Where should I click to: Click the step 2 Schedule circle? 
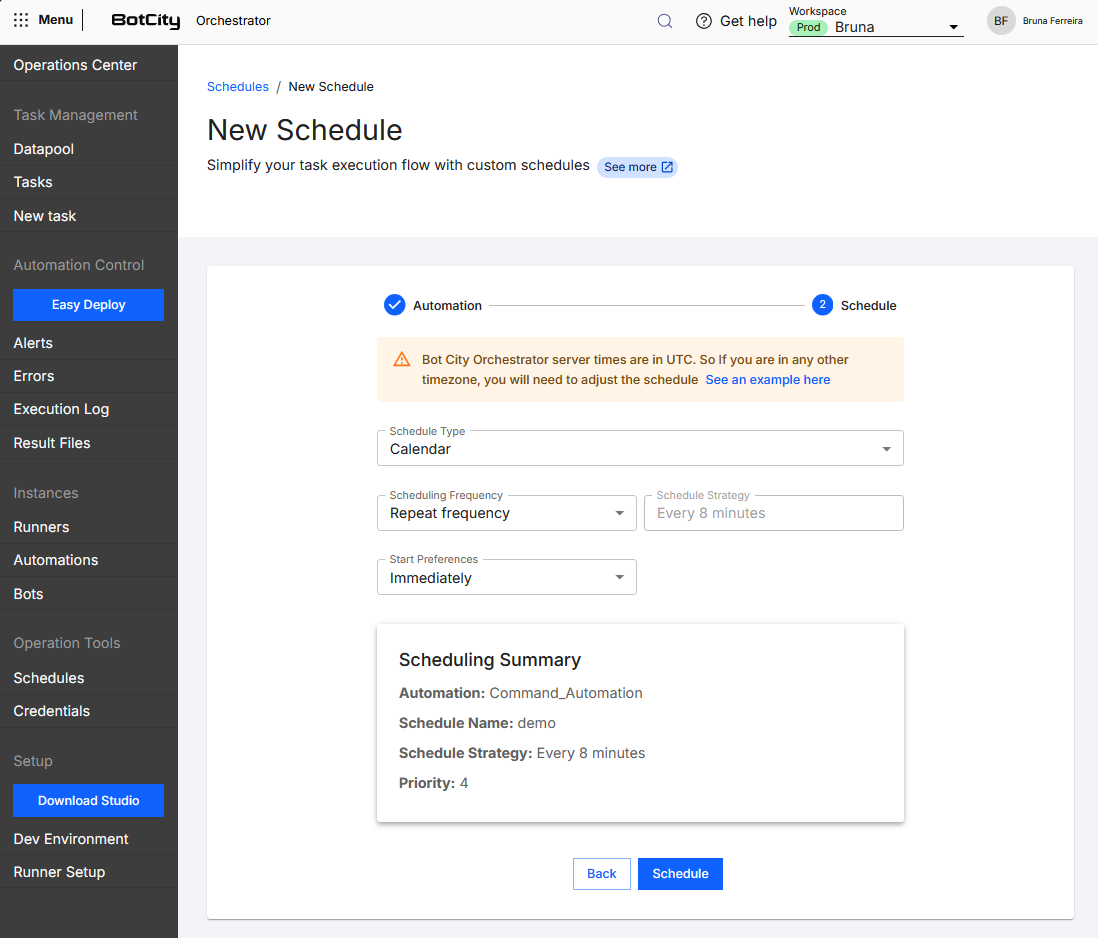[x=822, y=305]
